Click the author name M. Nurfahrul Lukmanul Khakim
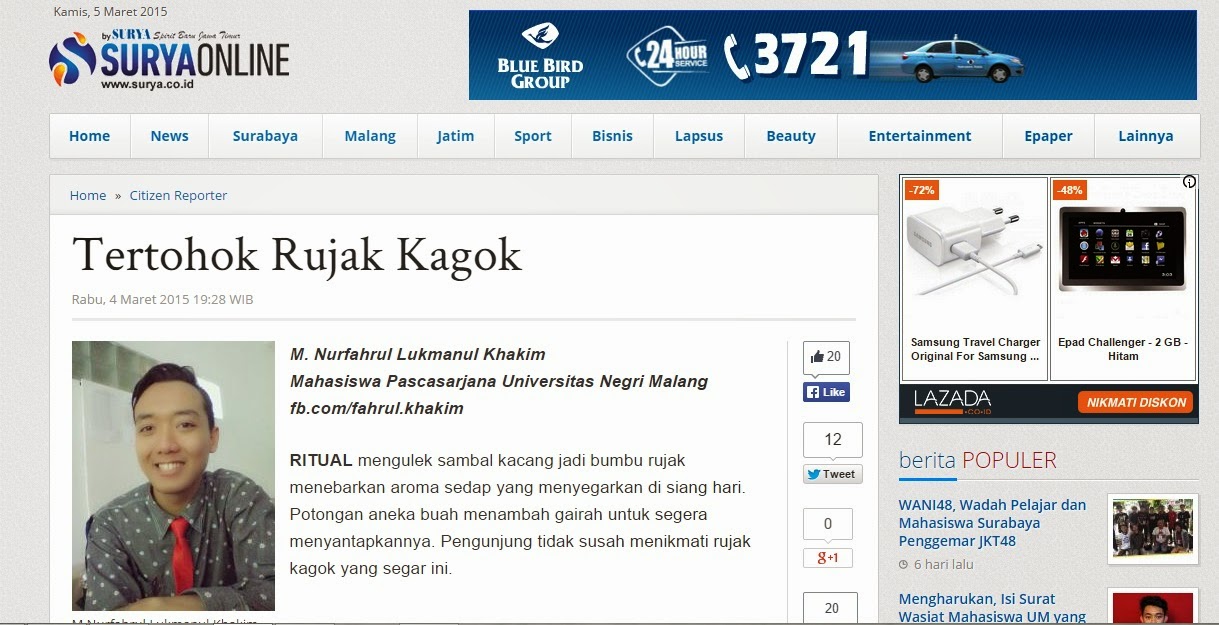The image size is (1219, 625). pyautogui.click(x=418, y=354)
